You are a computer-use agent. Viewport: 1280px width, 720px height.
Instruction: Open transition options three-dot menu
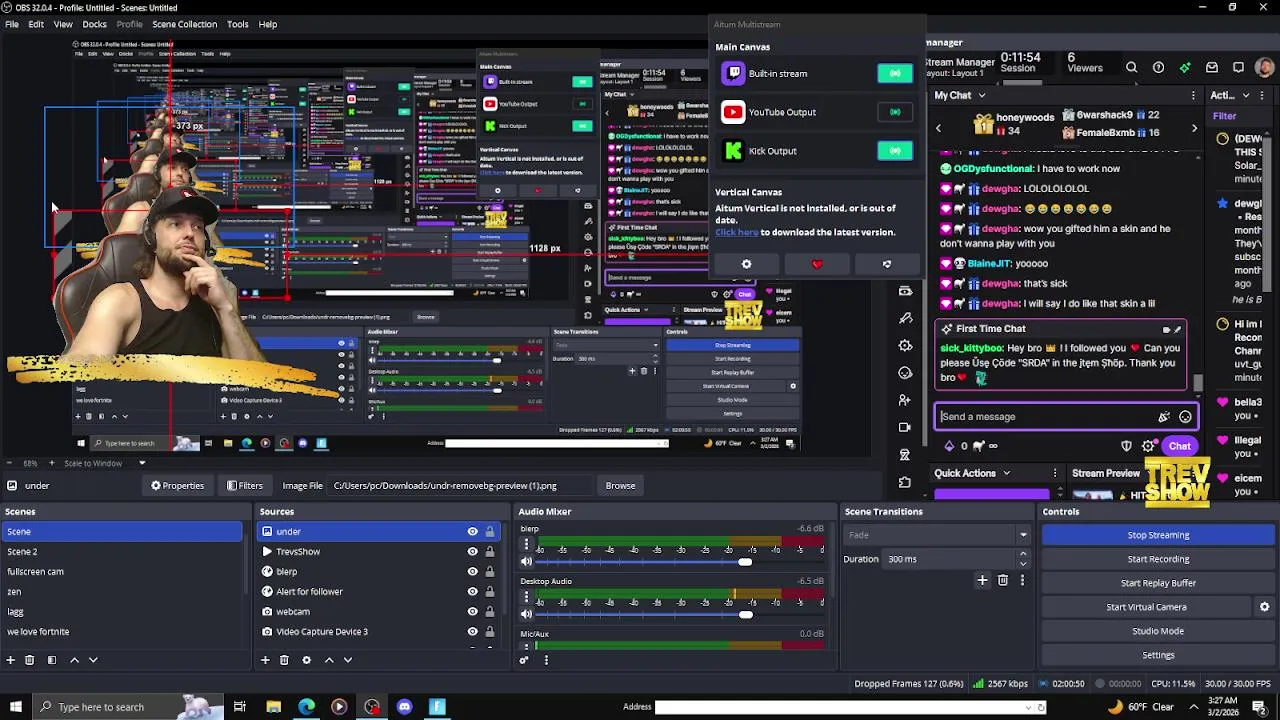coord(1022,580)
